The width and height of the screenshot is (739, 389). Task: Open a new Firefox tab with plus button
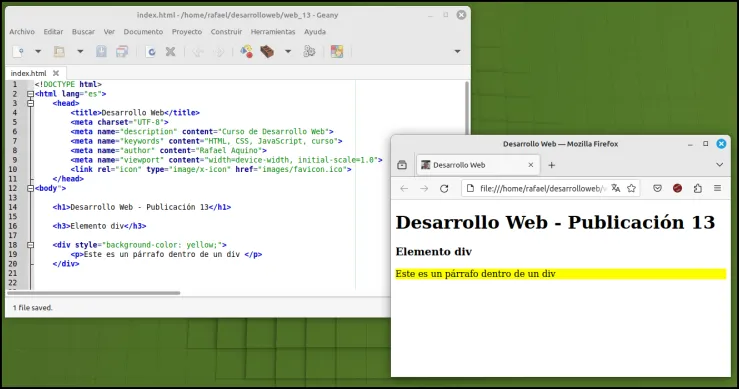click(x=551, y=165)
